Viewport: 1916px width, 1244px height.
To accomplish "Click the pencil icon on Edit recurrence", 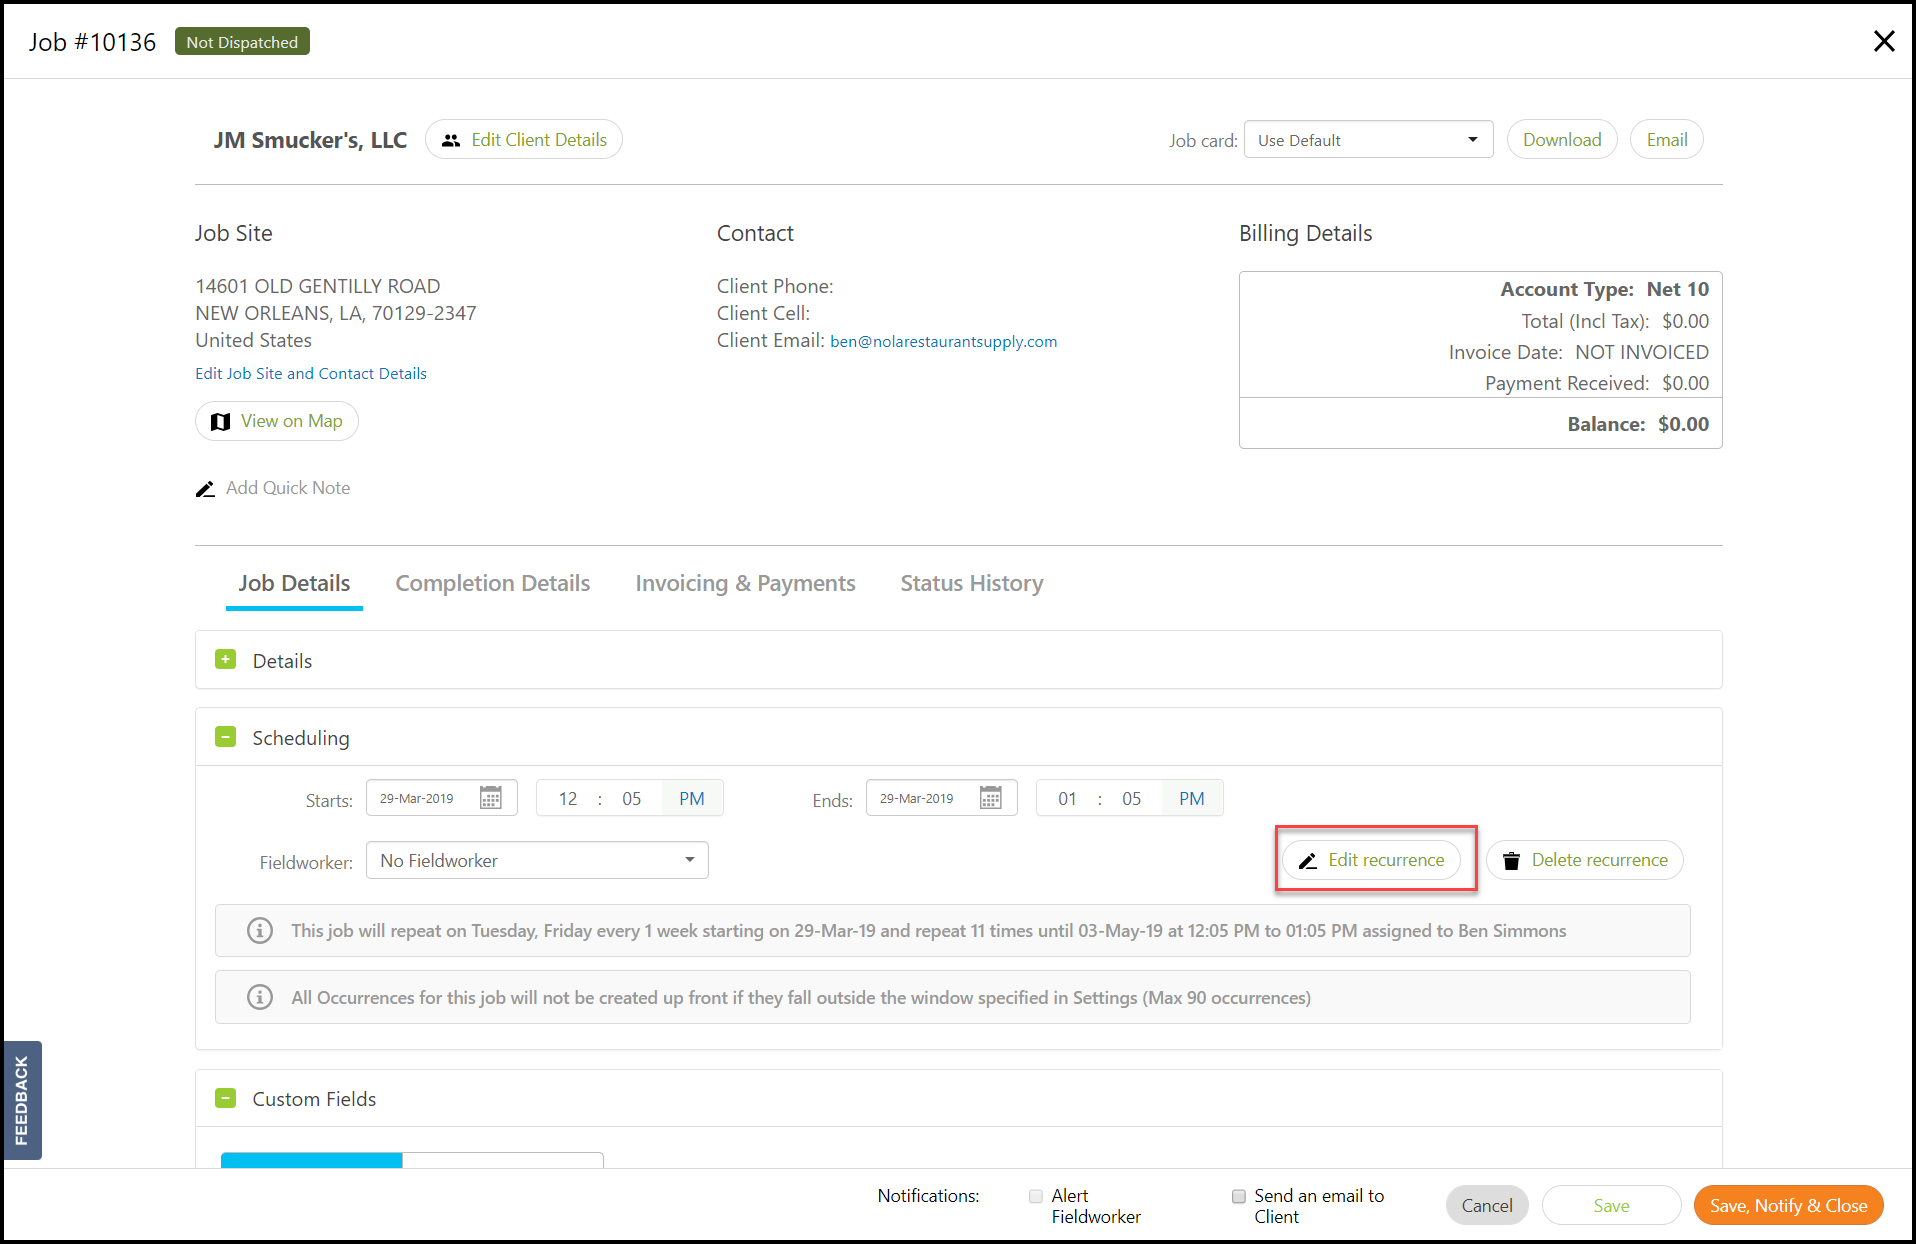I will tap(1307, 861).
